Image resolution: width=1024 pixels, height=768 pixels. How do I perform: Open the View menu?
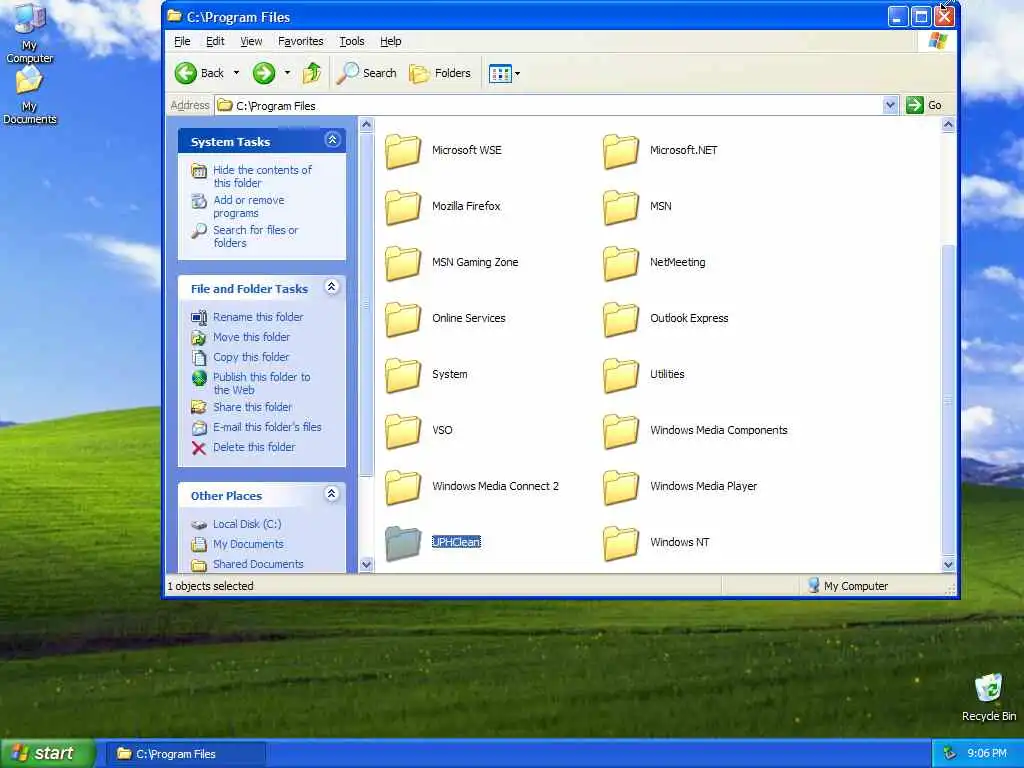tap(251, 41)
